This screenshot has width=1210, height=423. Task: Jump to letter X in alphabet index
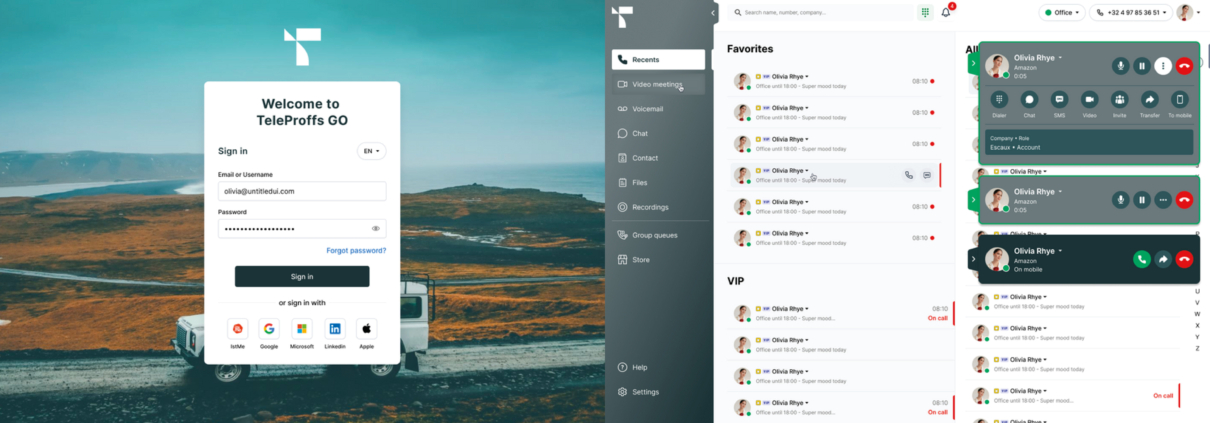pyautogui.click(x=1197, y=325)
